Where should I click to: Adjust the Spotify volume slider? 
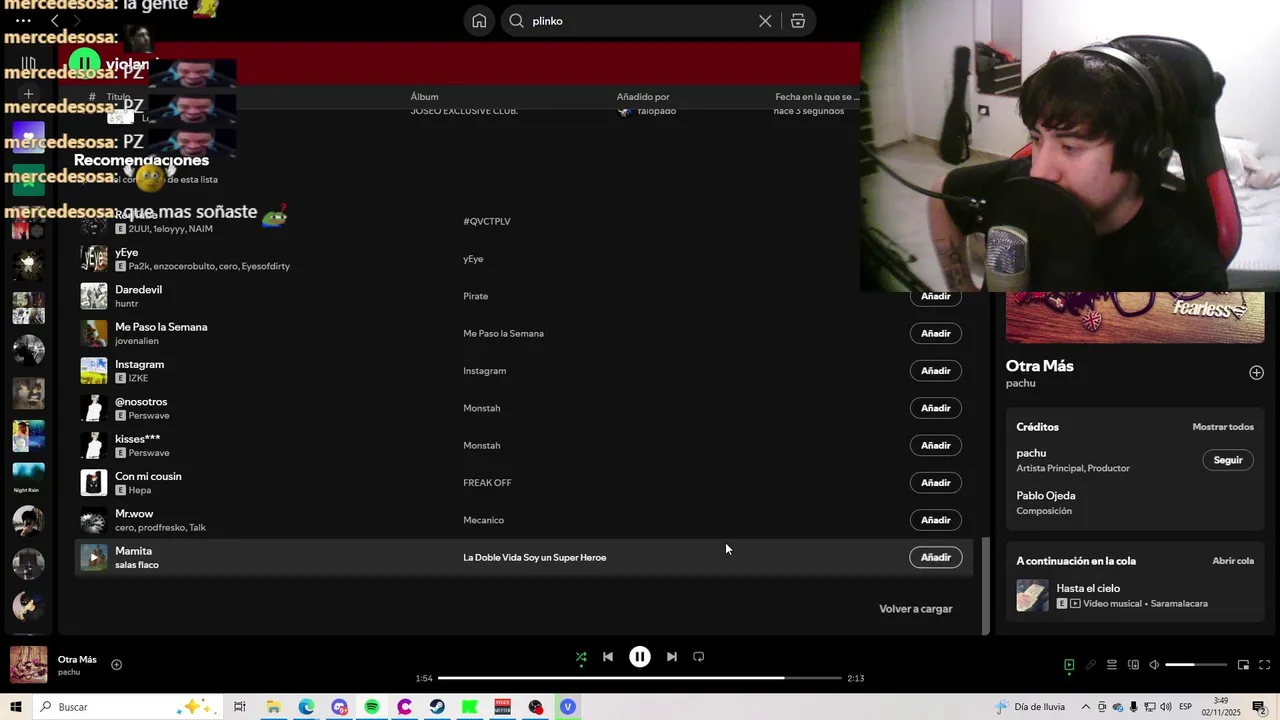pos(1196,665)
